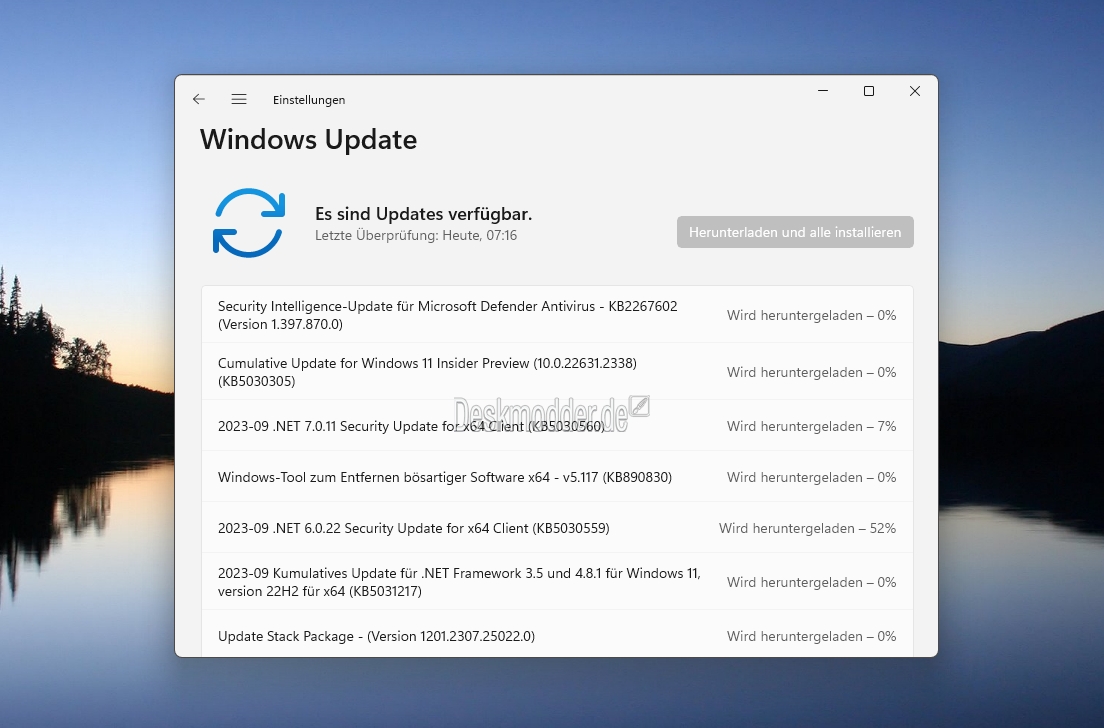Click the 52% download status

[x=807, y=528]
